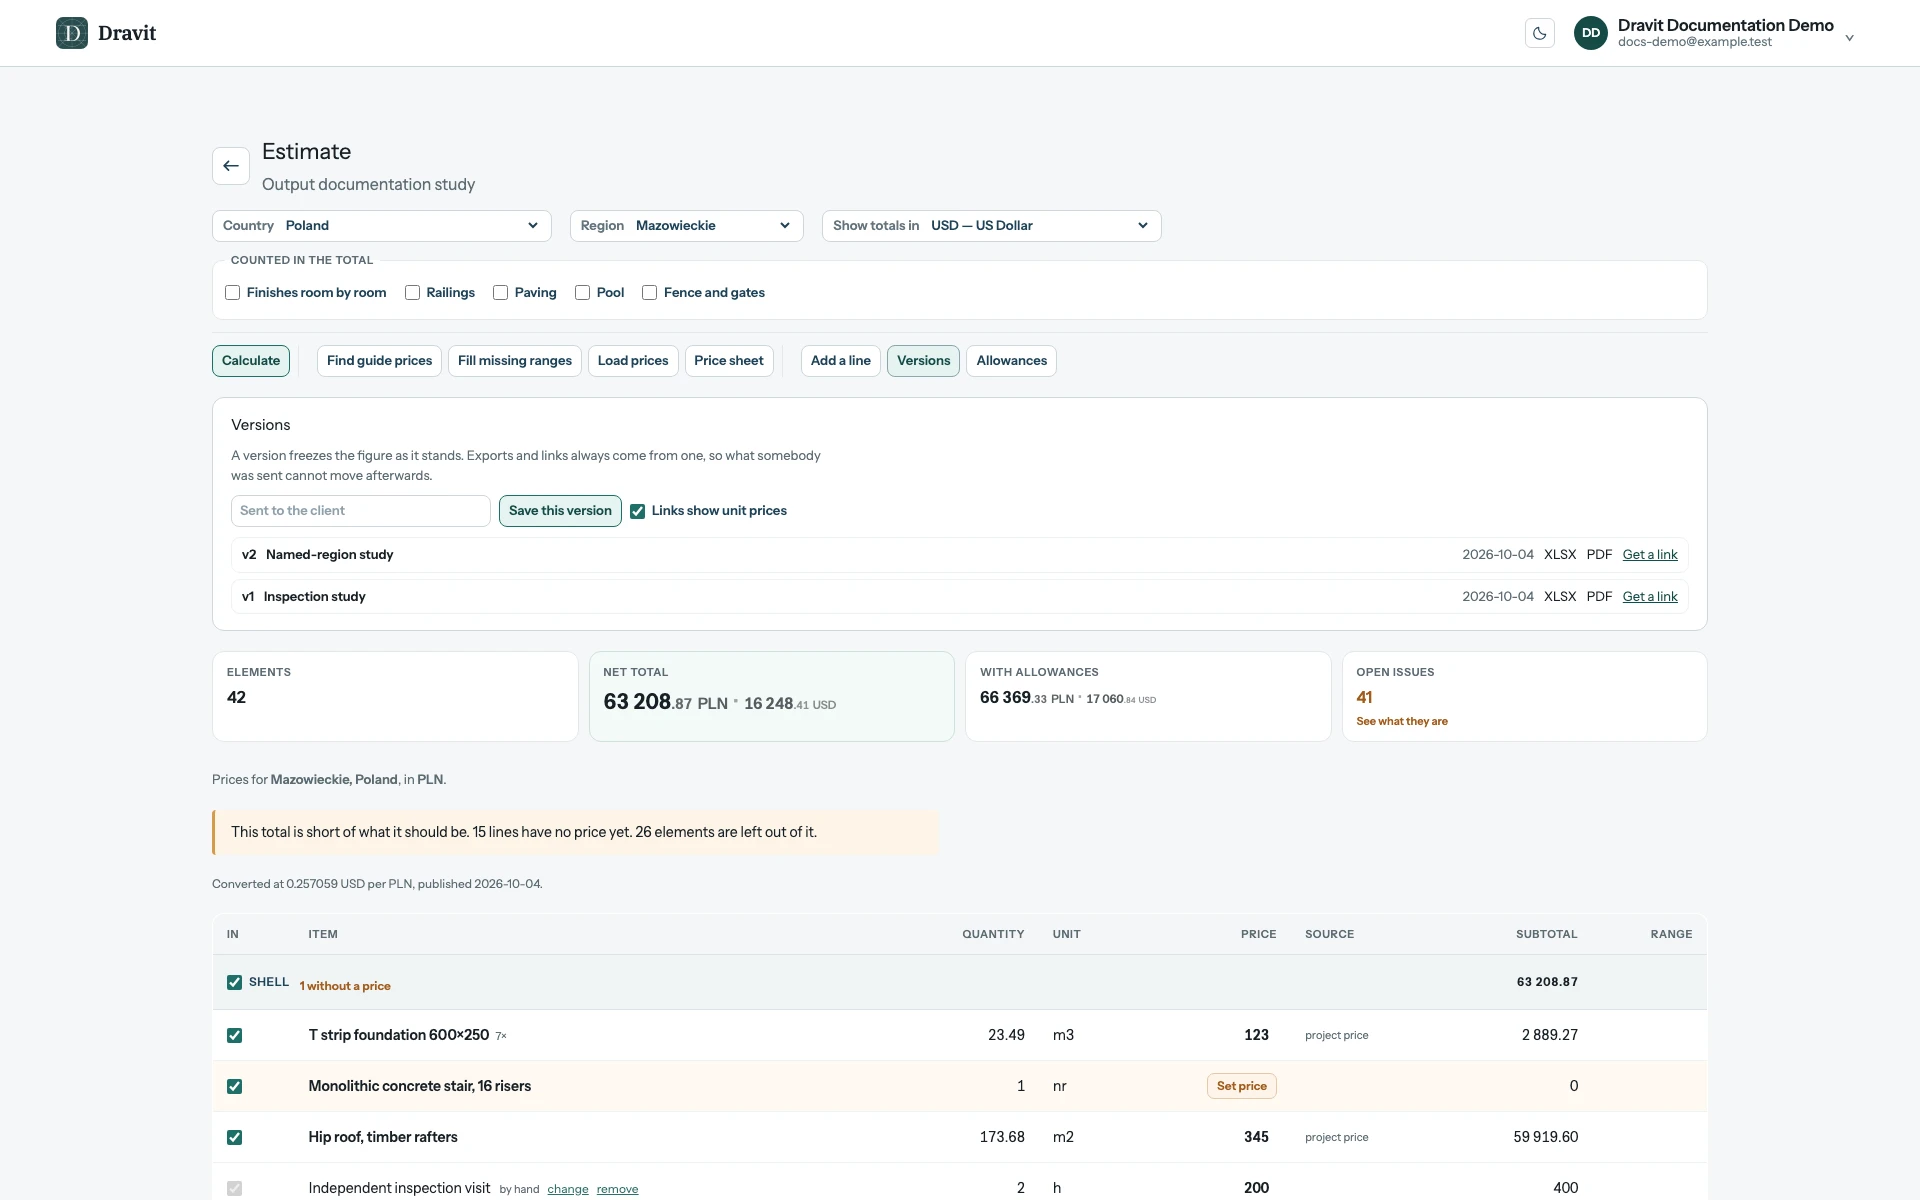Screen dimensions: 1920x1200
Task: Check the Railings checkbox
Action: pyautogui.click(x=412, y=293)
